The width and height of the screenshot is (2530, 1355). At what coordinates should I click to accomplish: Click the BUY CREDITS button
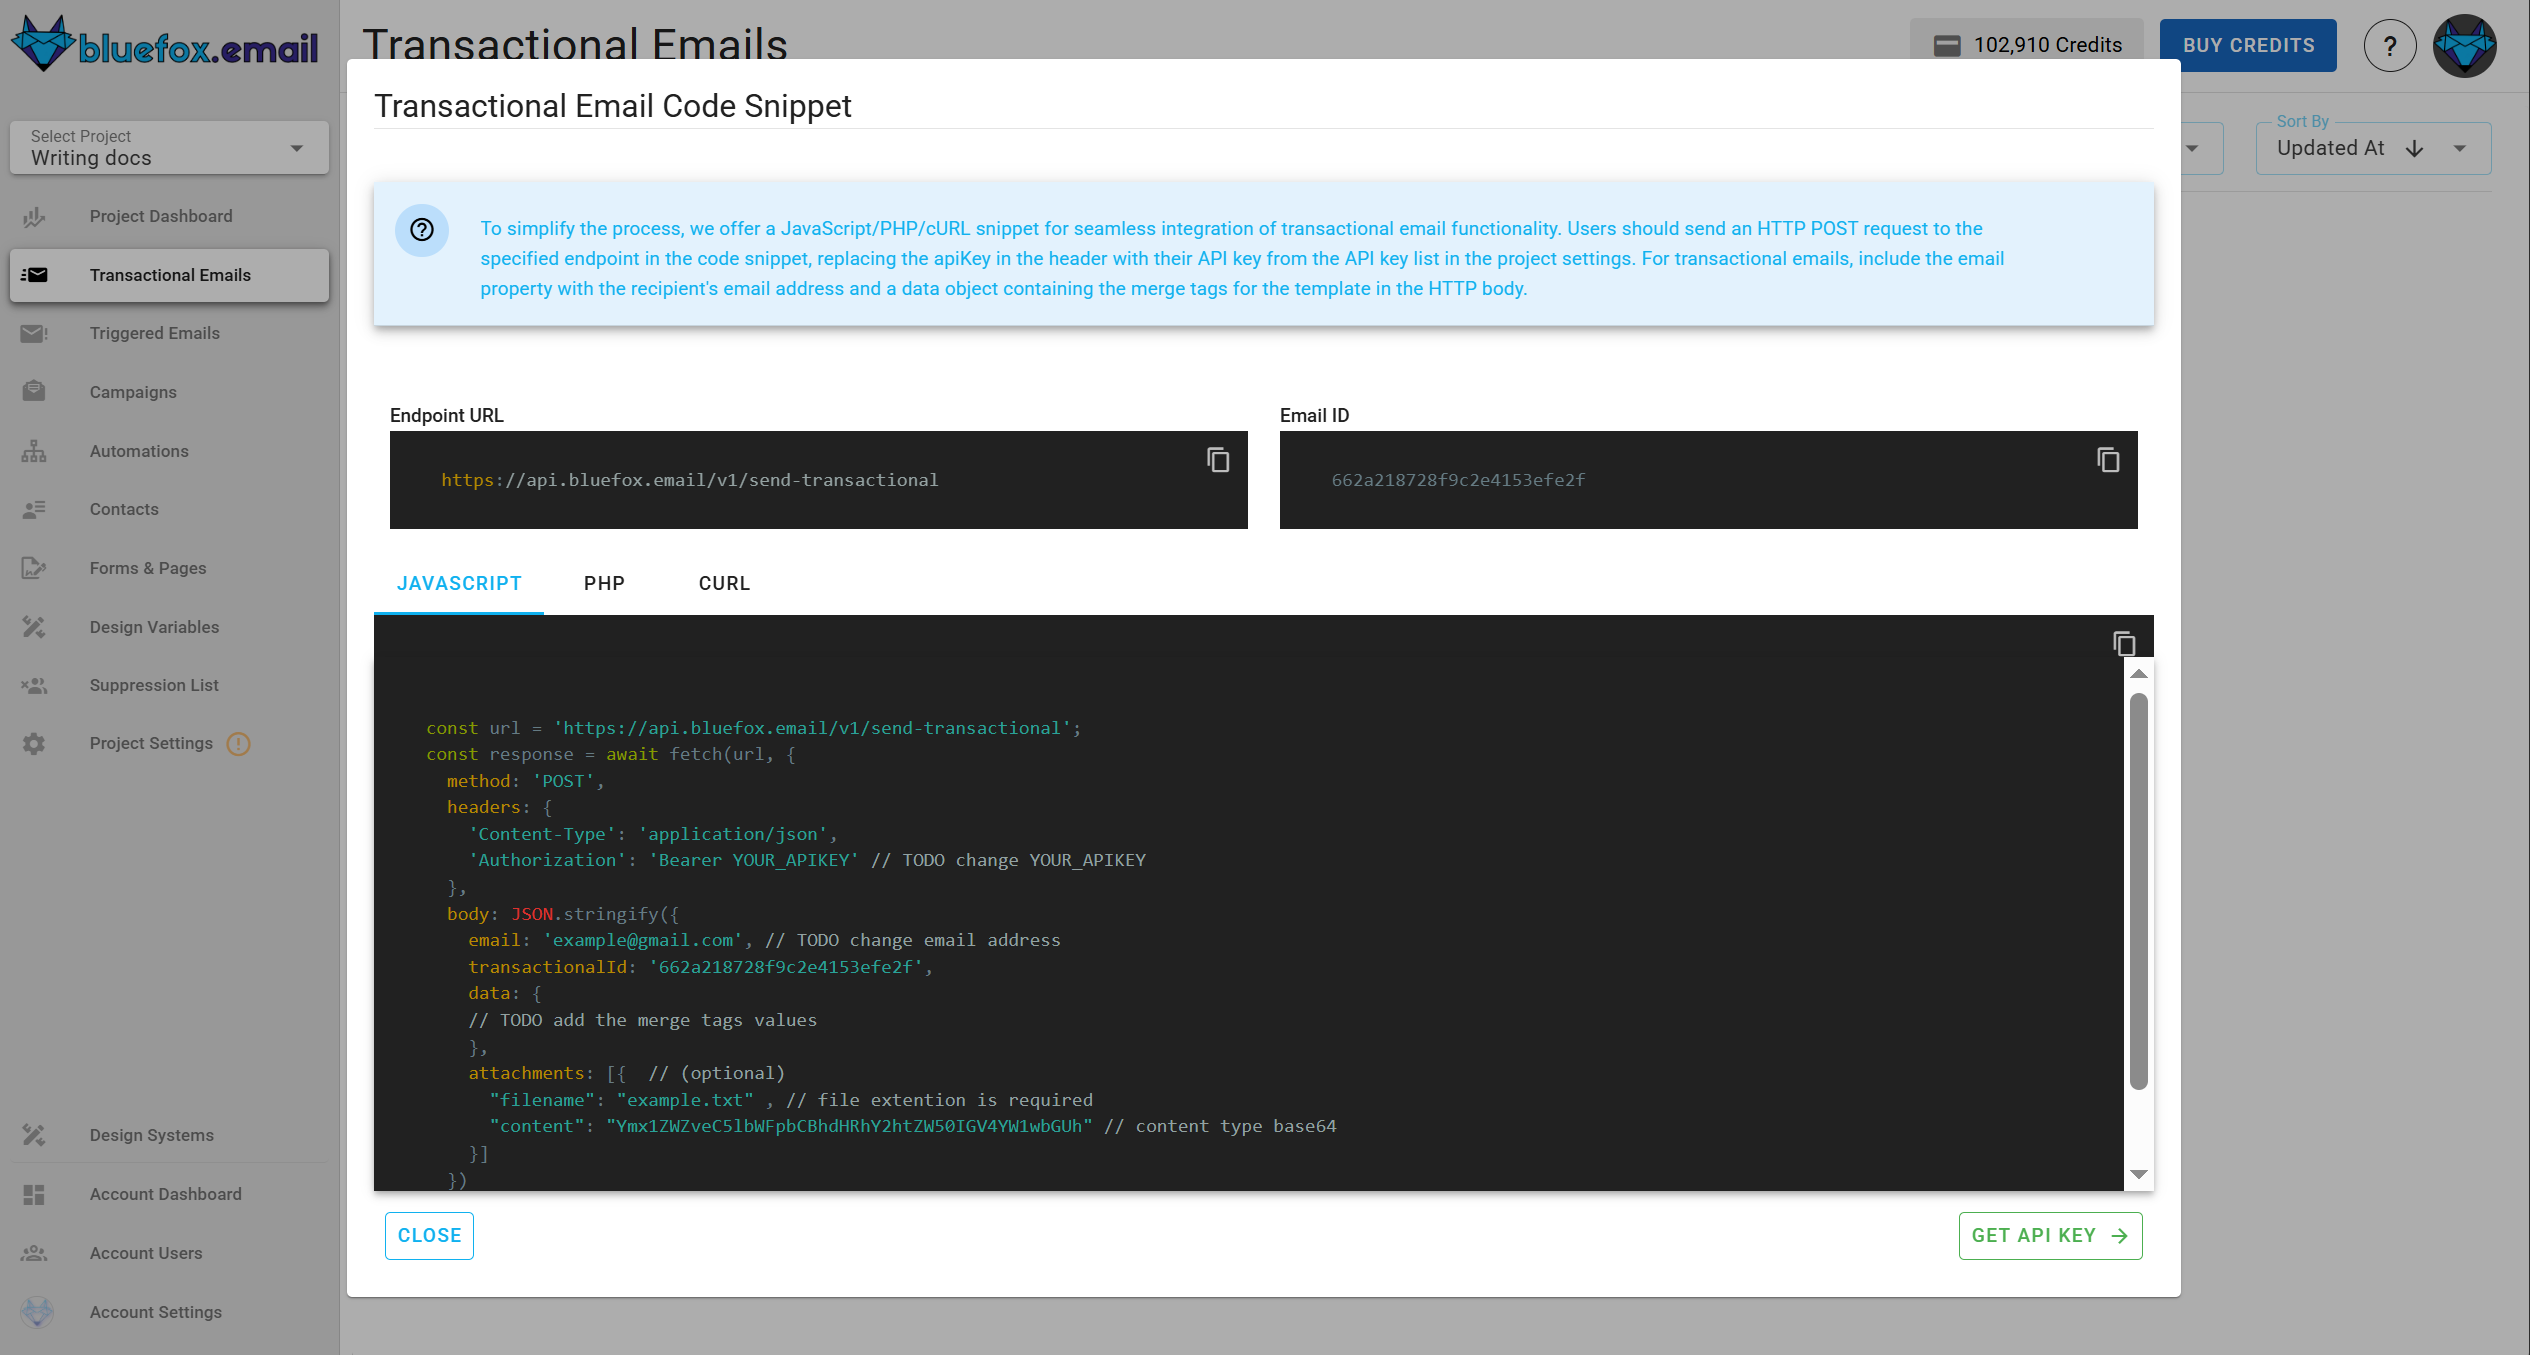[2247, 44]
